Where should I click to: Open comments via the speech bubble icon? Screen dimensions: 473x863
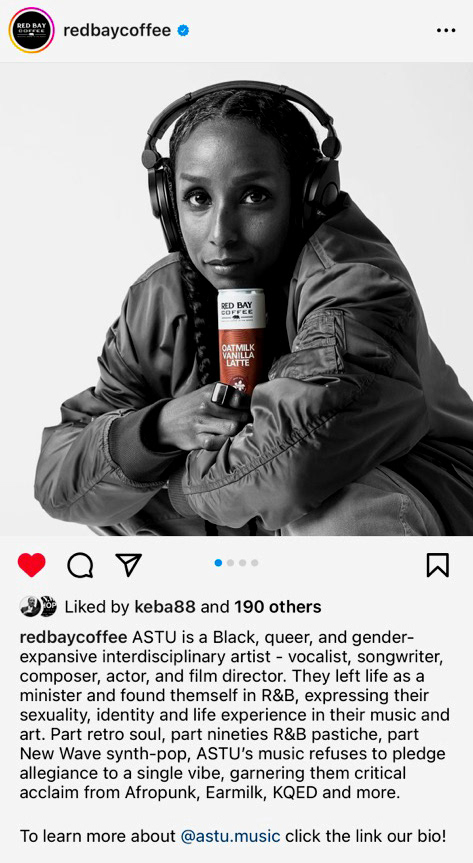[x=80, y=565]
